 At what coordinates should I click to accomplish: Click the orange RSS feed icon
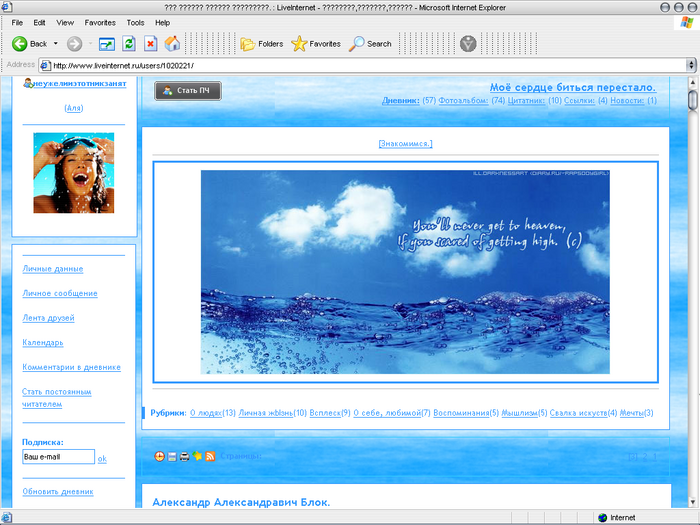click(210, 456)
